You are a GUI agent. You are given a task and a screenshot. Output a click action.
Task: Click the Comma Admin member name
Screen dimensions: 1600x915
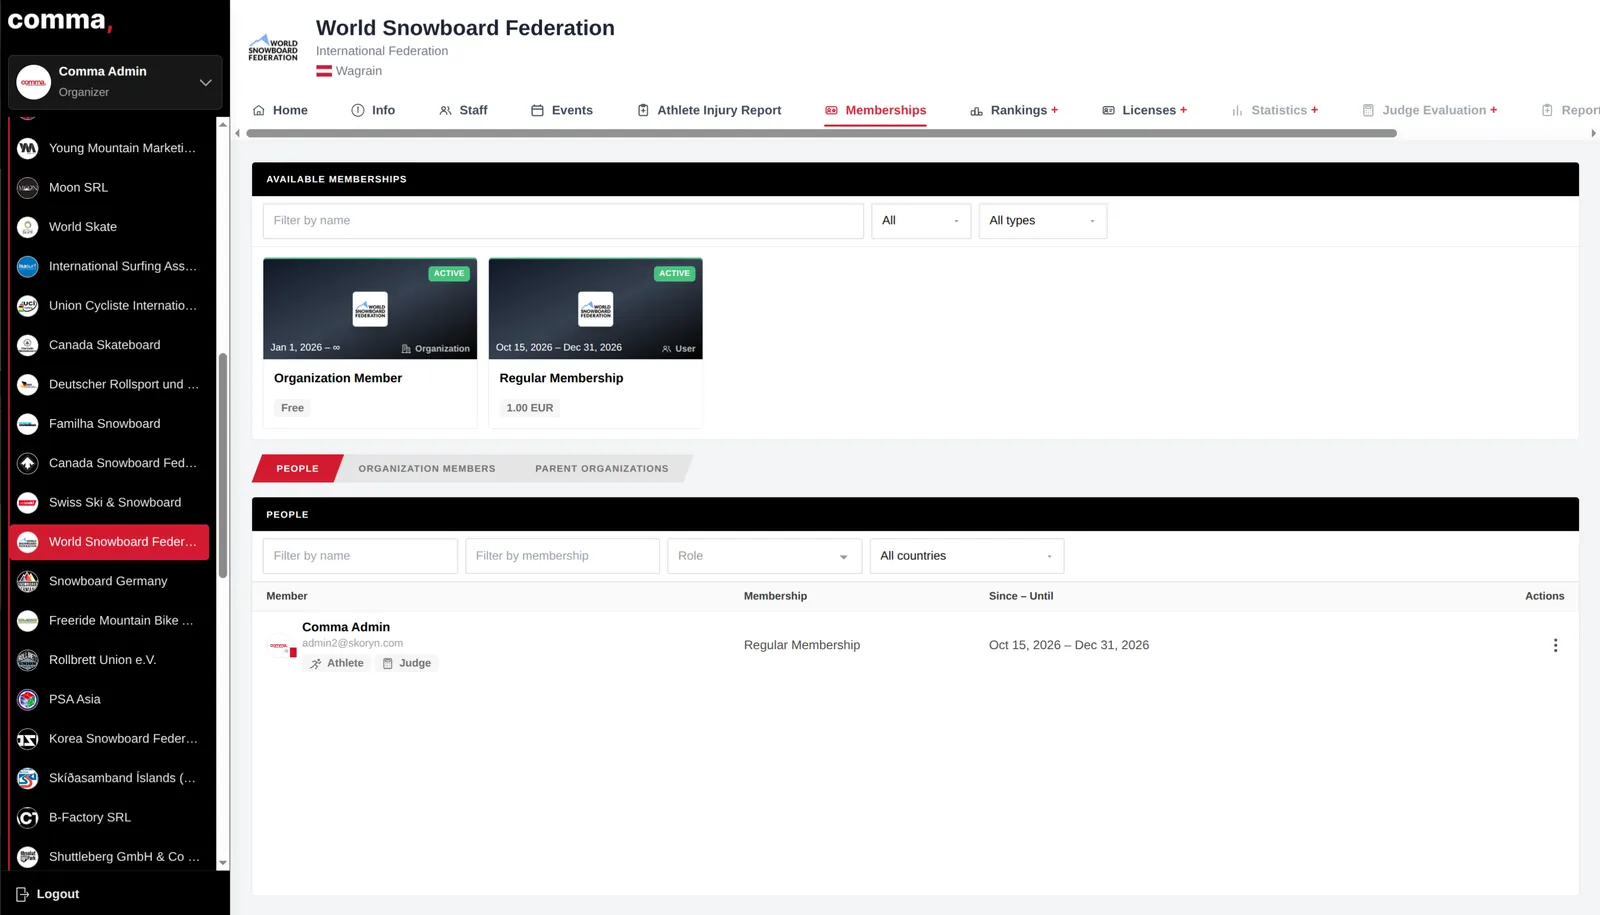click(346, 627)
